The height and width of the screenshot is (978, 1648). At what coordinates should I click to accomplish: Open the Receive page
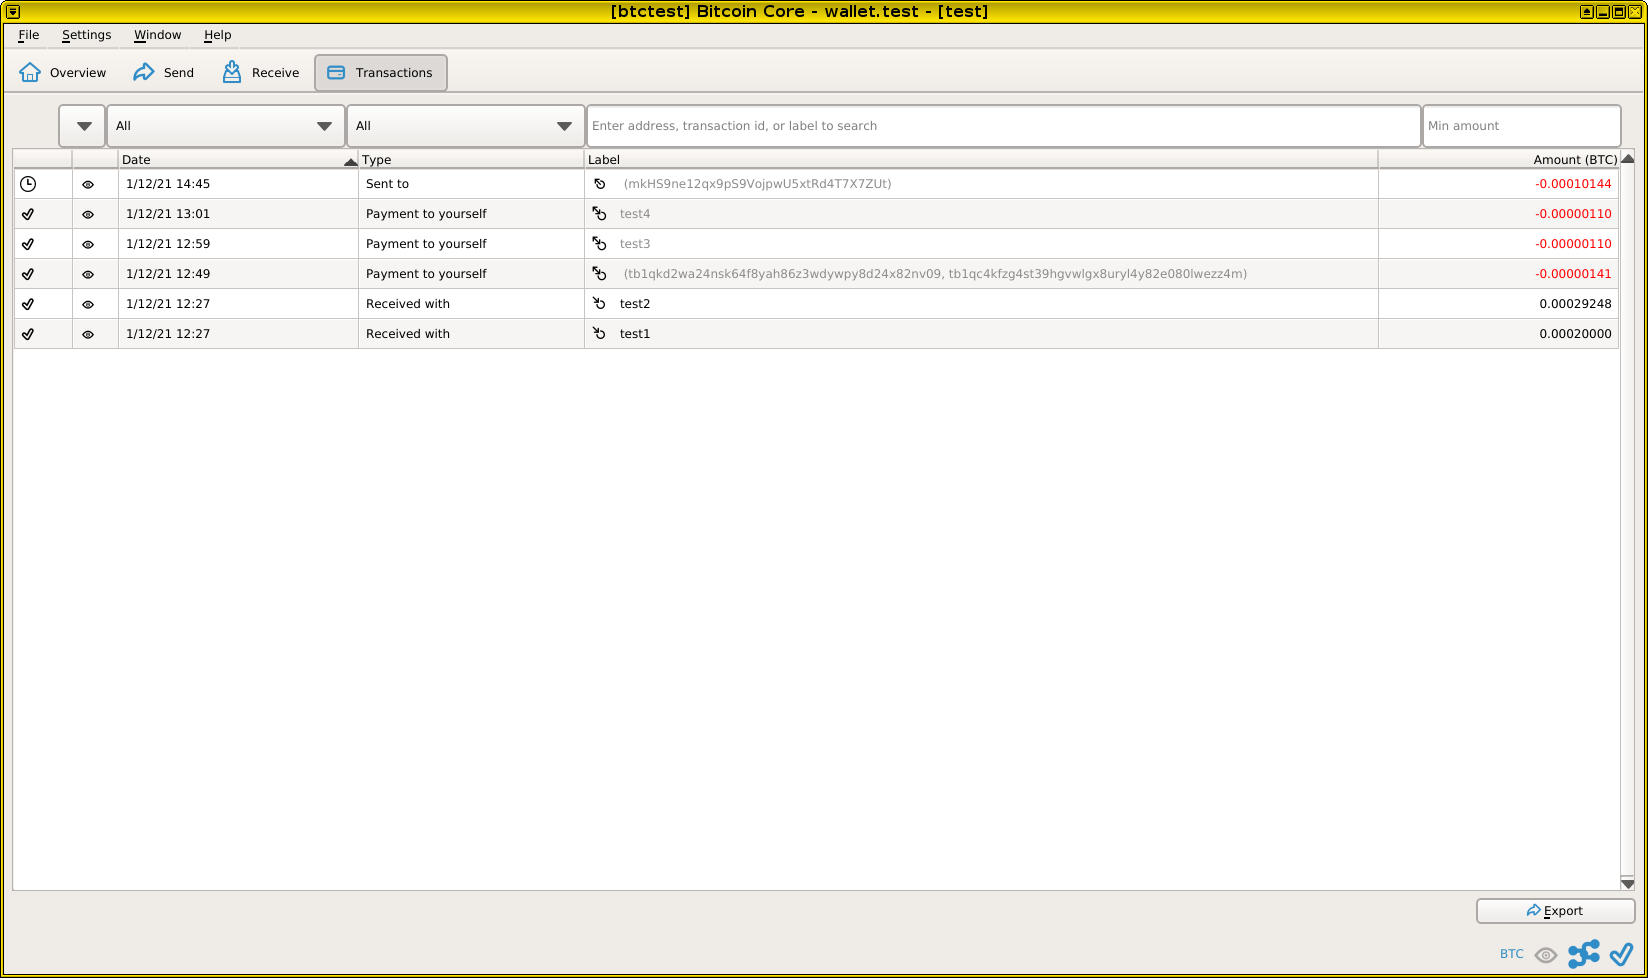(261, 73)
